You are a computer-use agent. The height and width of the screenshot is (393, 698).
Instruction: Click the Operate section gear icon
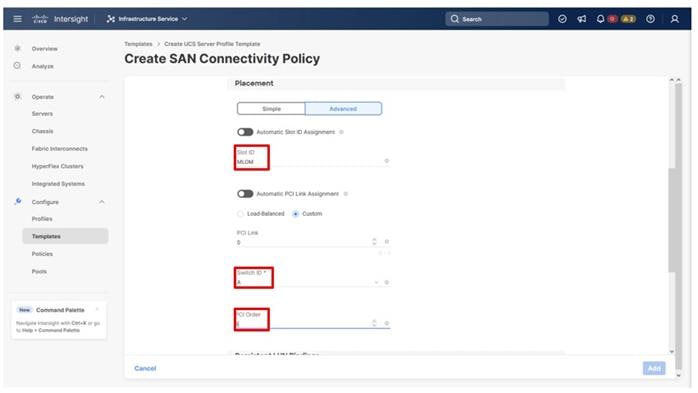[x=17, y=97]
